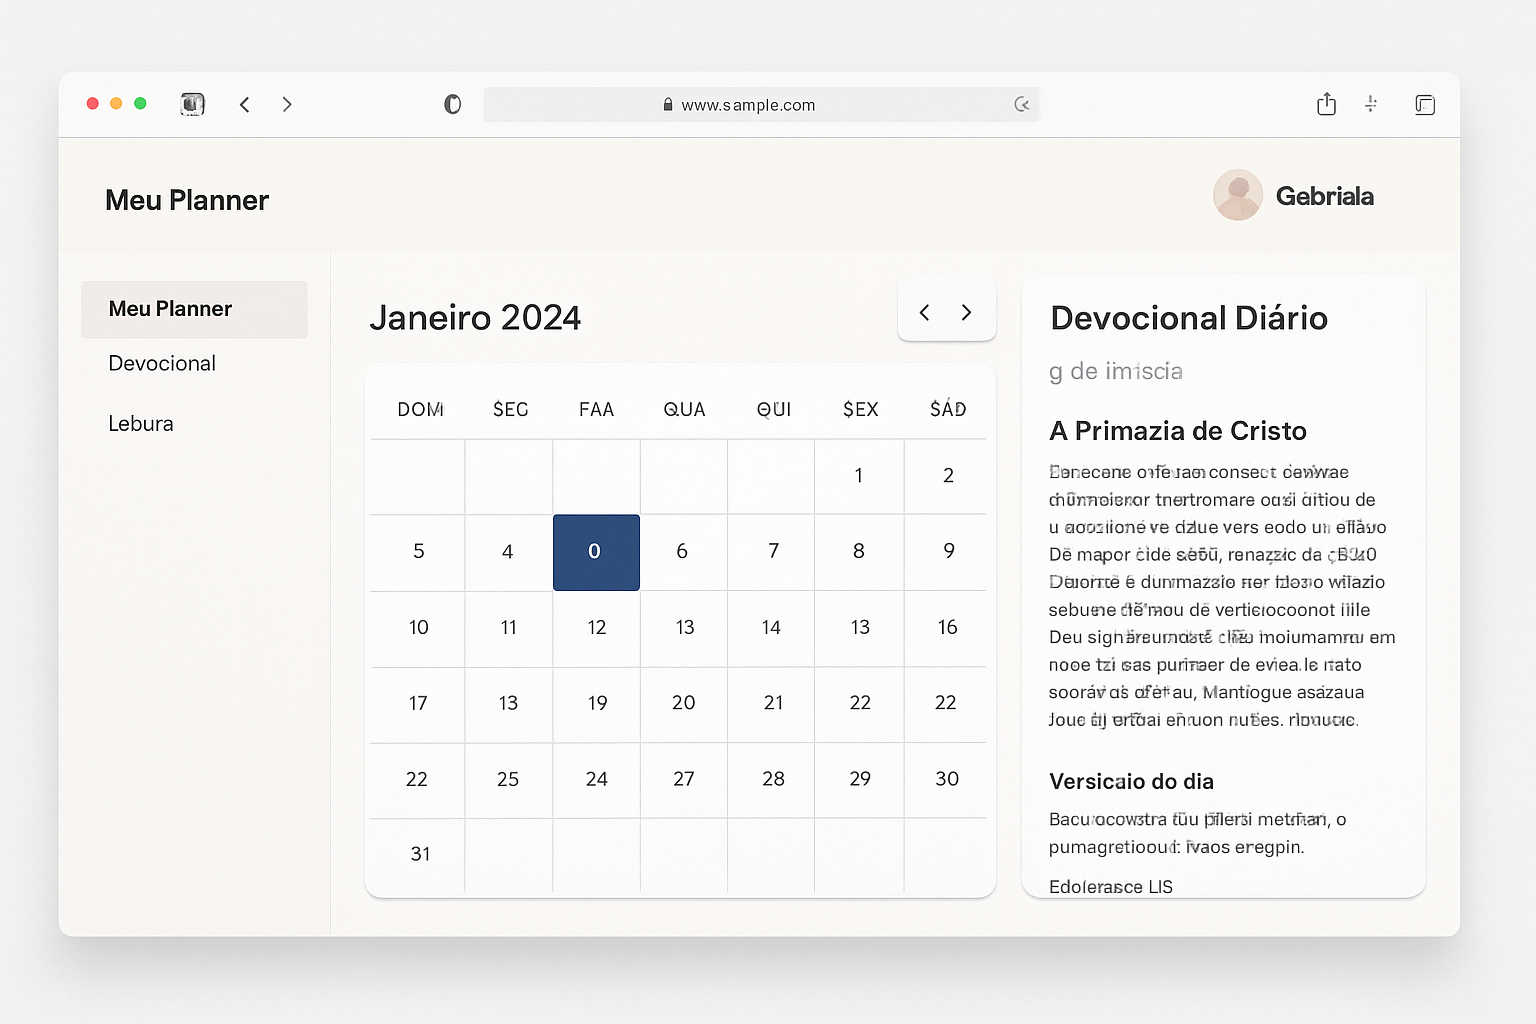
Task: Select day 2 in the calendar
Action: [948, 476]
